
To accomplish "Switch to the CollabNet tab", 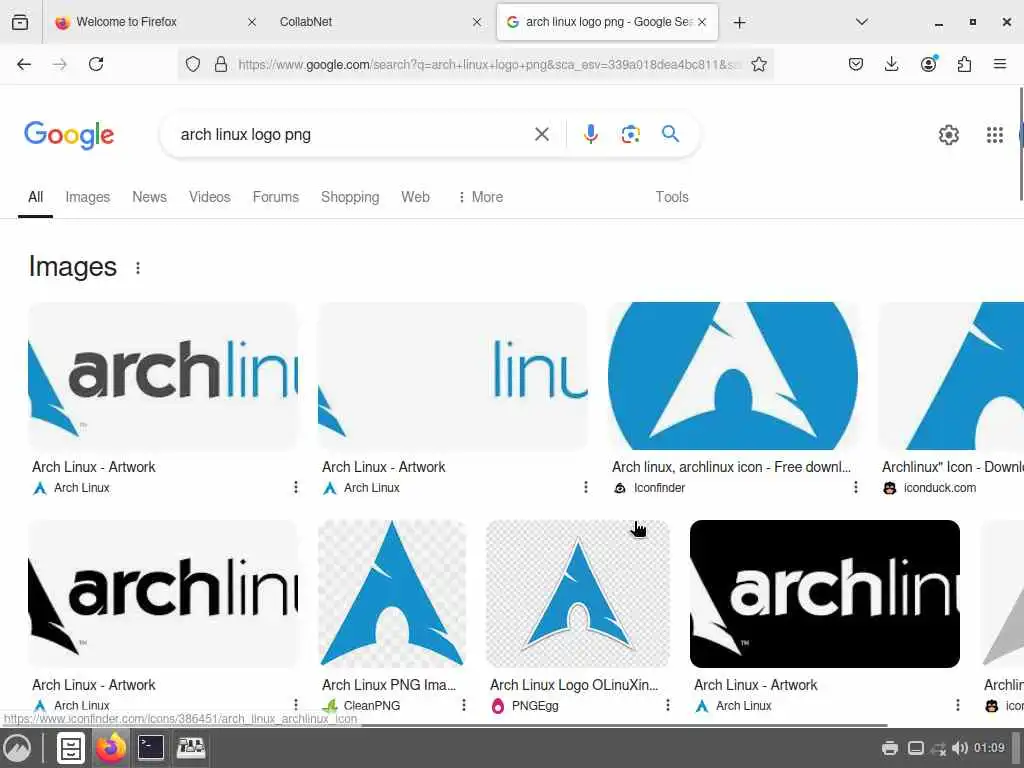I will pyautogui.click(x=379, y=22).
